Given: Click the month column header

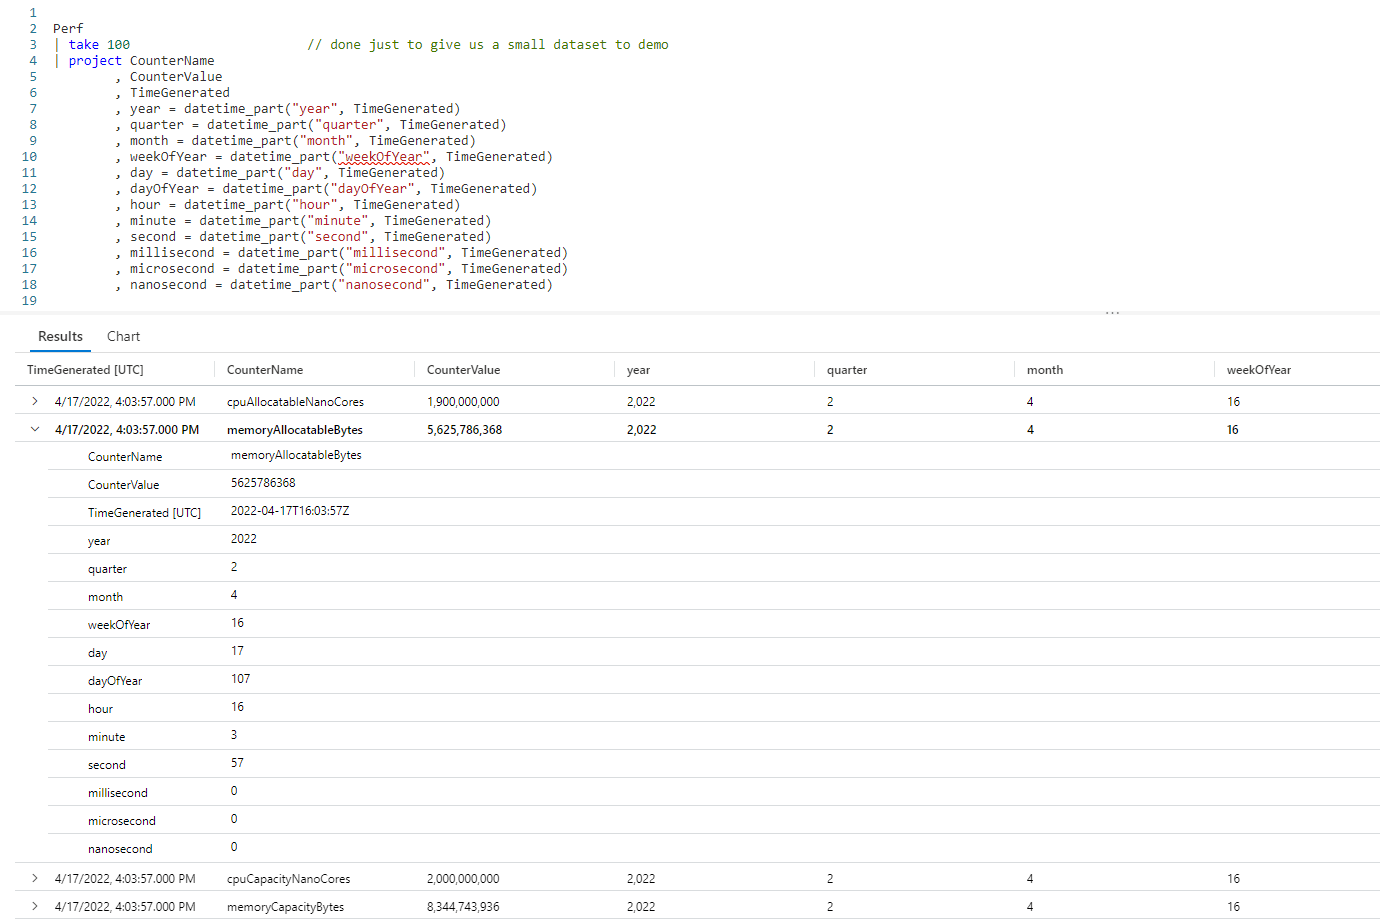Looking at the screenshot, I should 1044,369.
